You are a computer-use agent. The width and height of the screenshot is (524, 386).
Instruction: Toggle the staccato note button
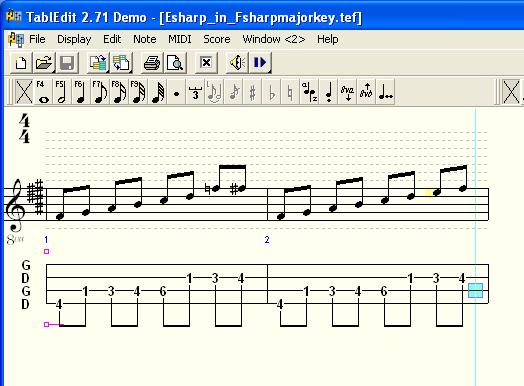329,92
